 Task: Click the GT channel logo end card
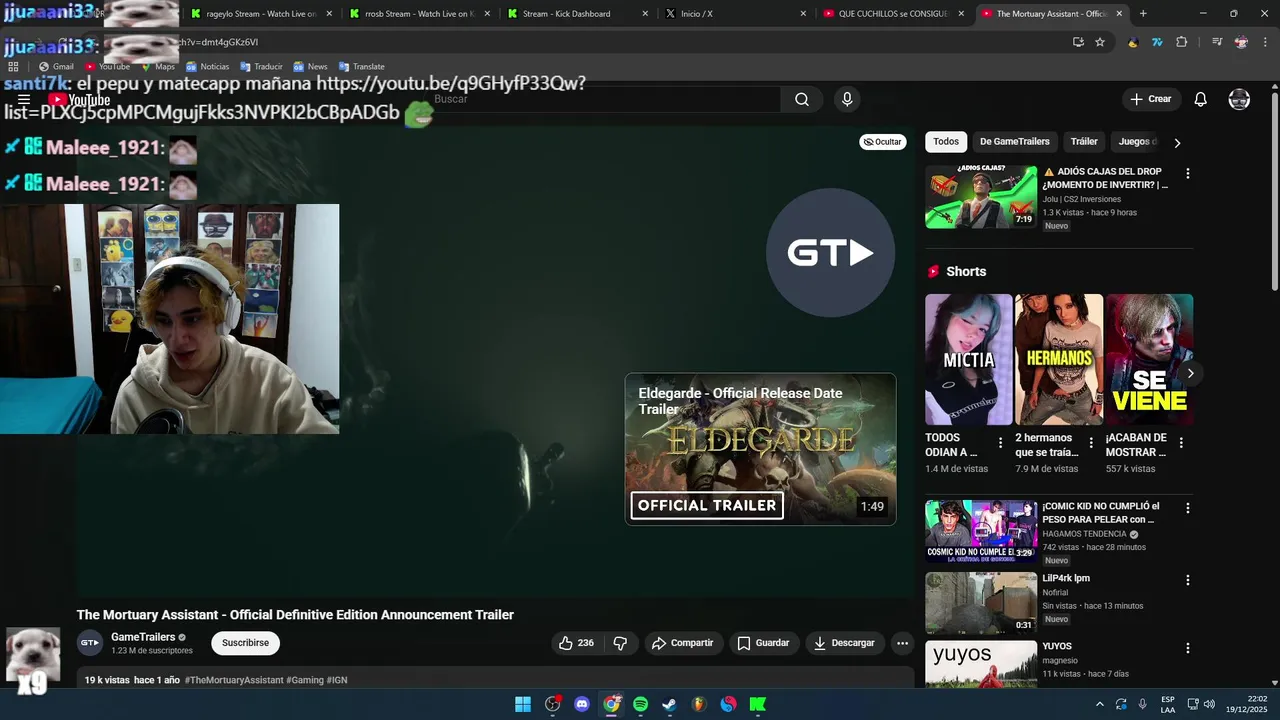(x=830, y=253)
